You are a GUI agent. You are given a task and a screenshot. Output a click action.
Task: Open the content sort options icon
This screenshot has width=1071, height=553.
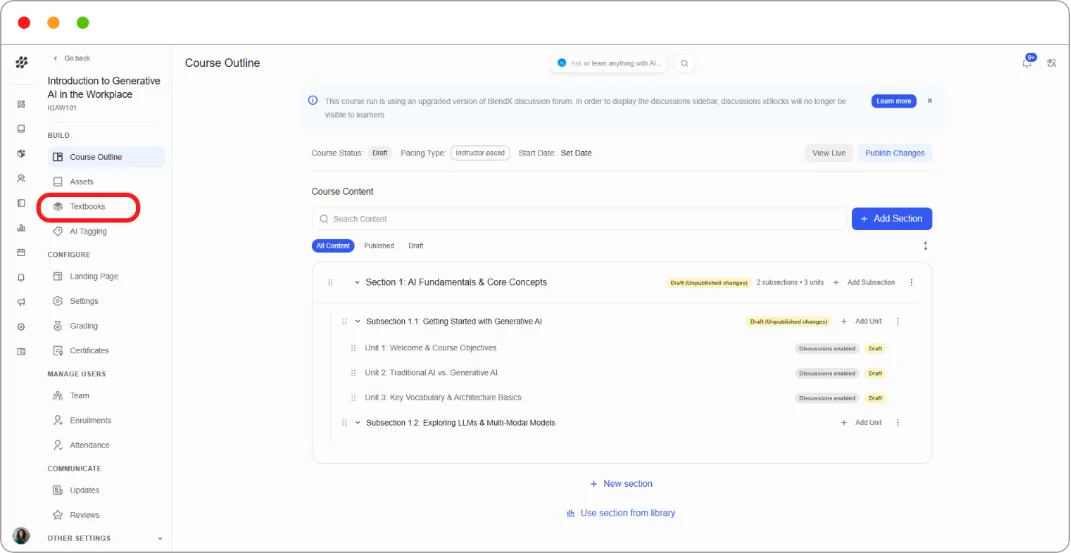[926, 246]
